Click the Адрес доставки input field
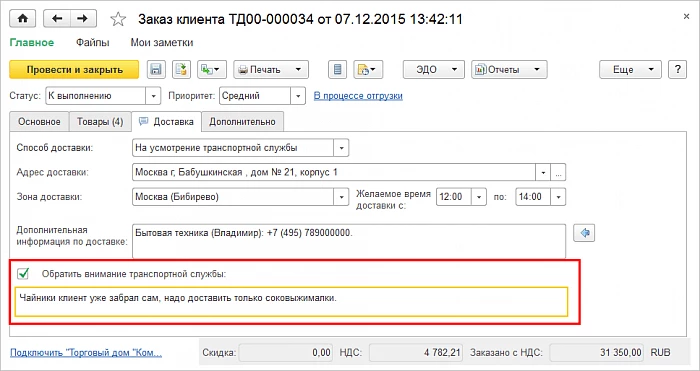Viewport: 700px width, 371px height. click(x=334, y=172)
